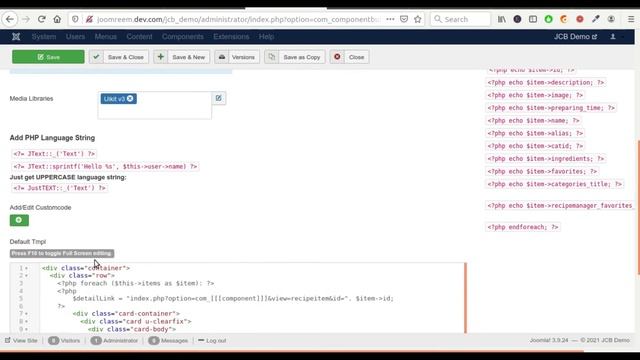Viewport: 640px width, 360px height.
Task: Insert $item->description snippet
Action: click(x=546, y=82)
